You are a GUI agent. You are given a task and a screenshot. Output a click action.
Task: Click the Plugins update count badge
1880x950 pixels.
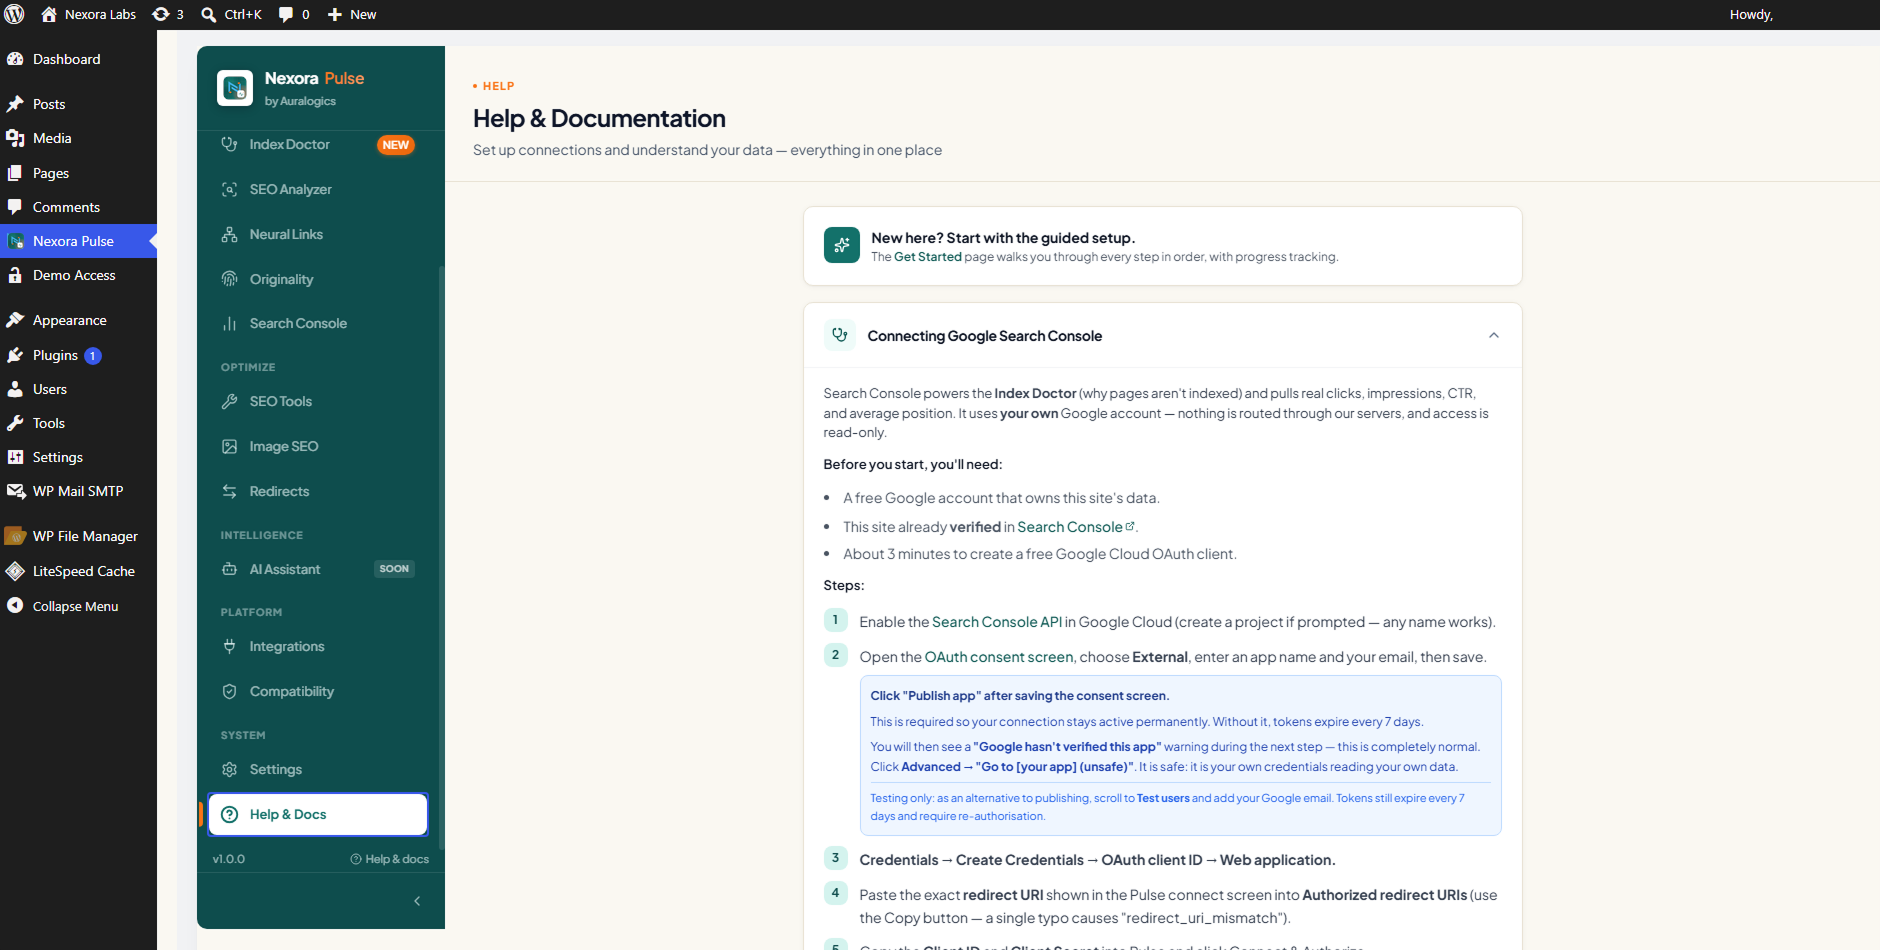93,356
